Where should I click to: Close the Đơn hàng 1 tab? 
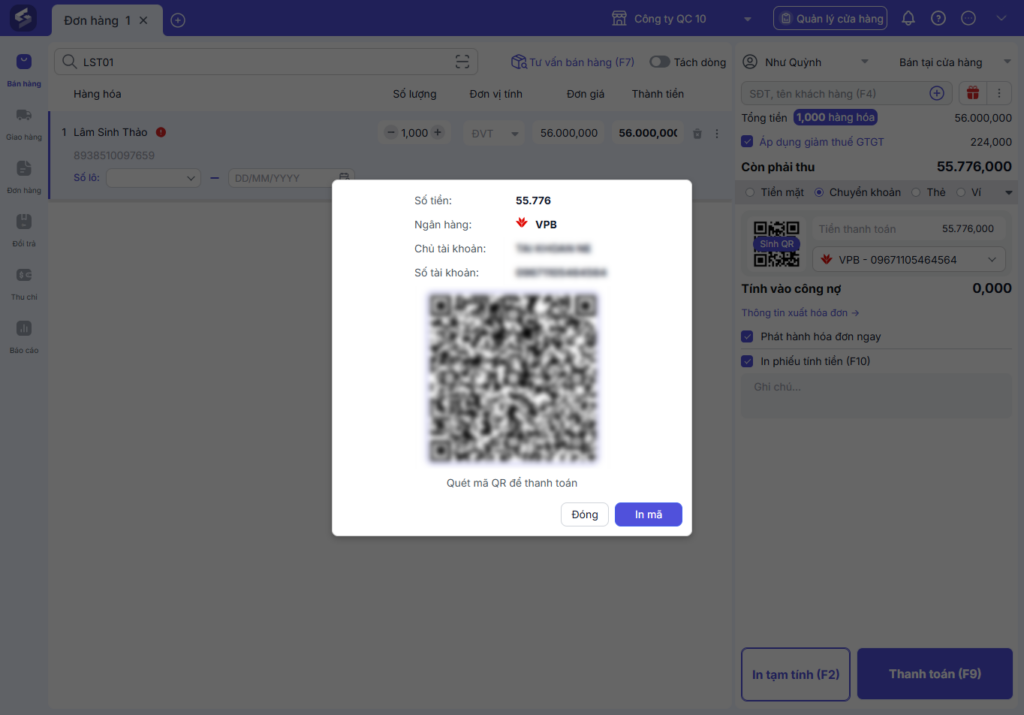(x=143, y=21)
